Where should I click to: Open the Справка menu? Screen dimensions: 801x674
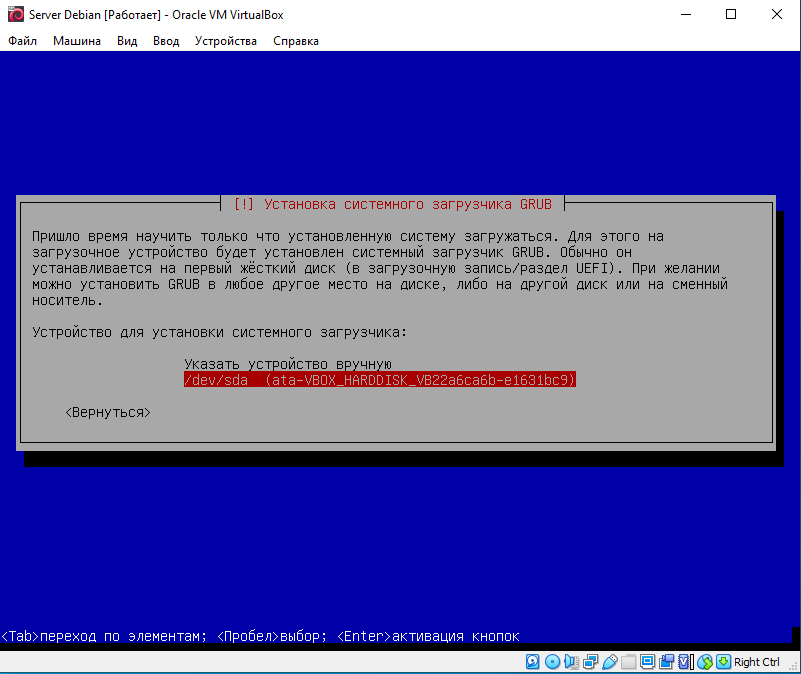pos(296,41)
